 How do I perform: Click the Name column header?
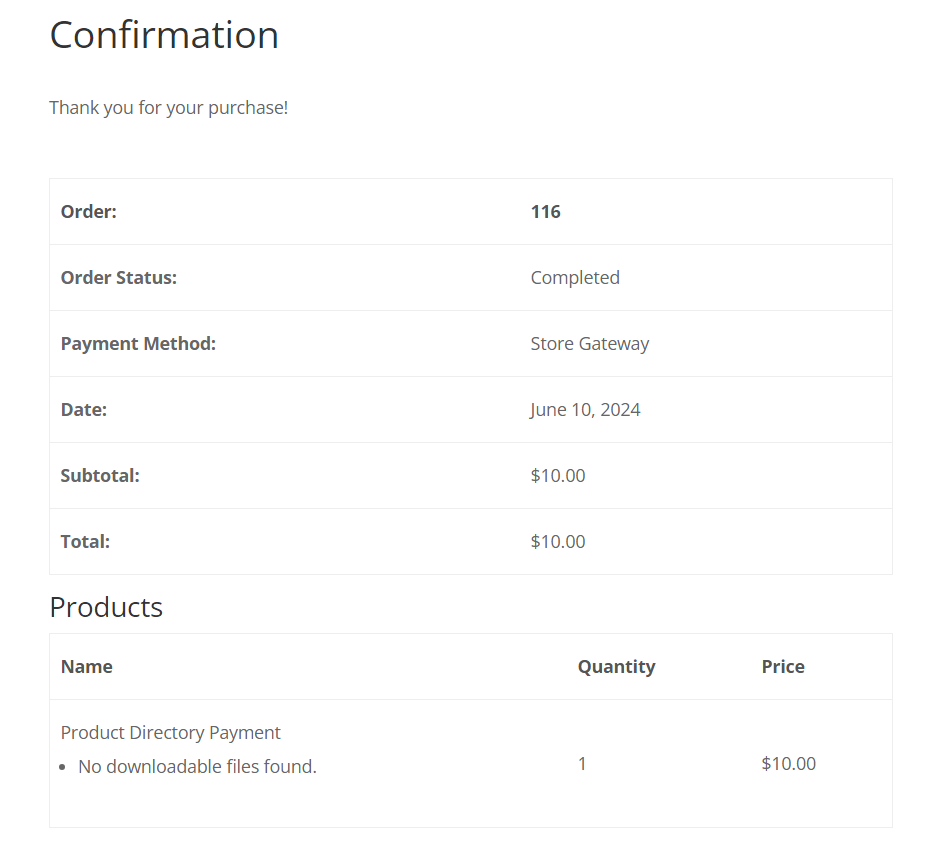click(x=87, y=667)
